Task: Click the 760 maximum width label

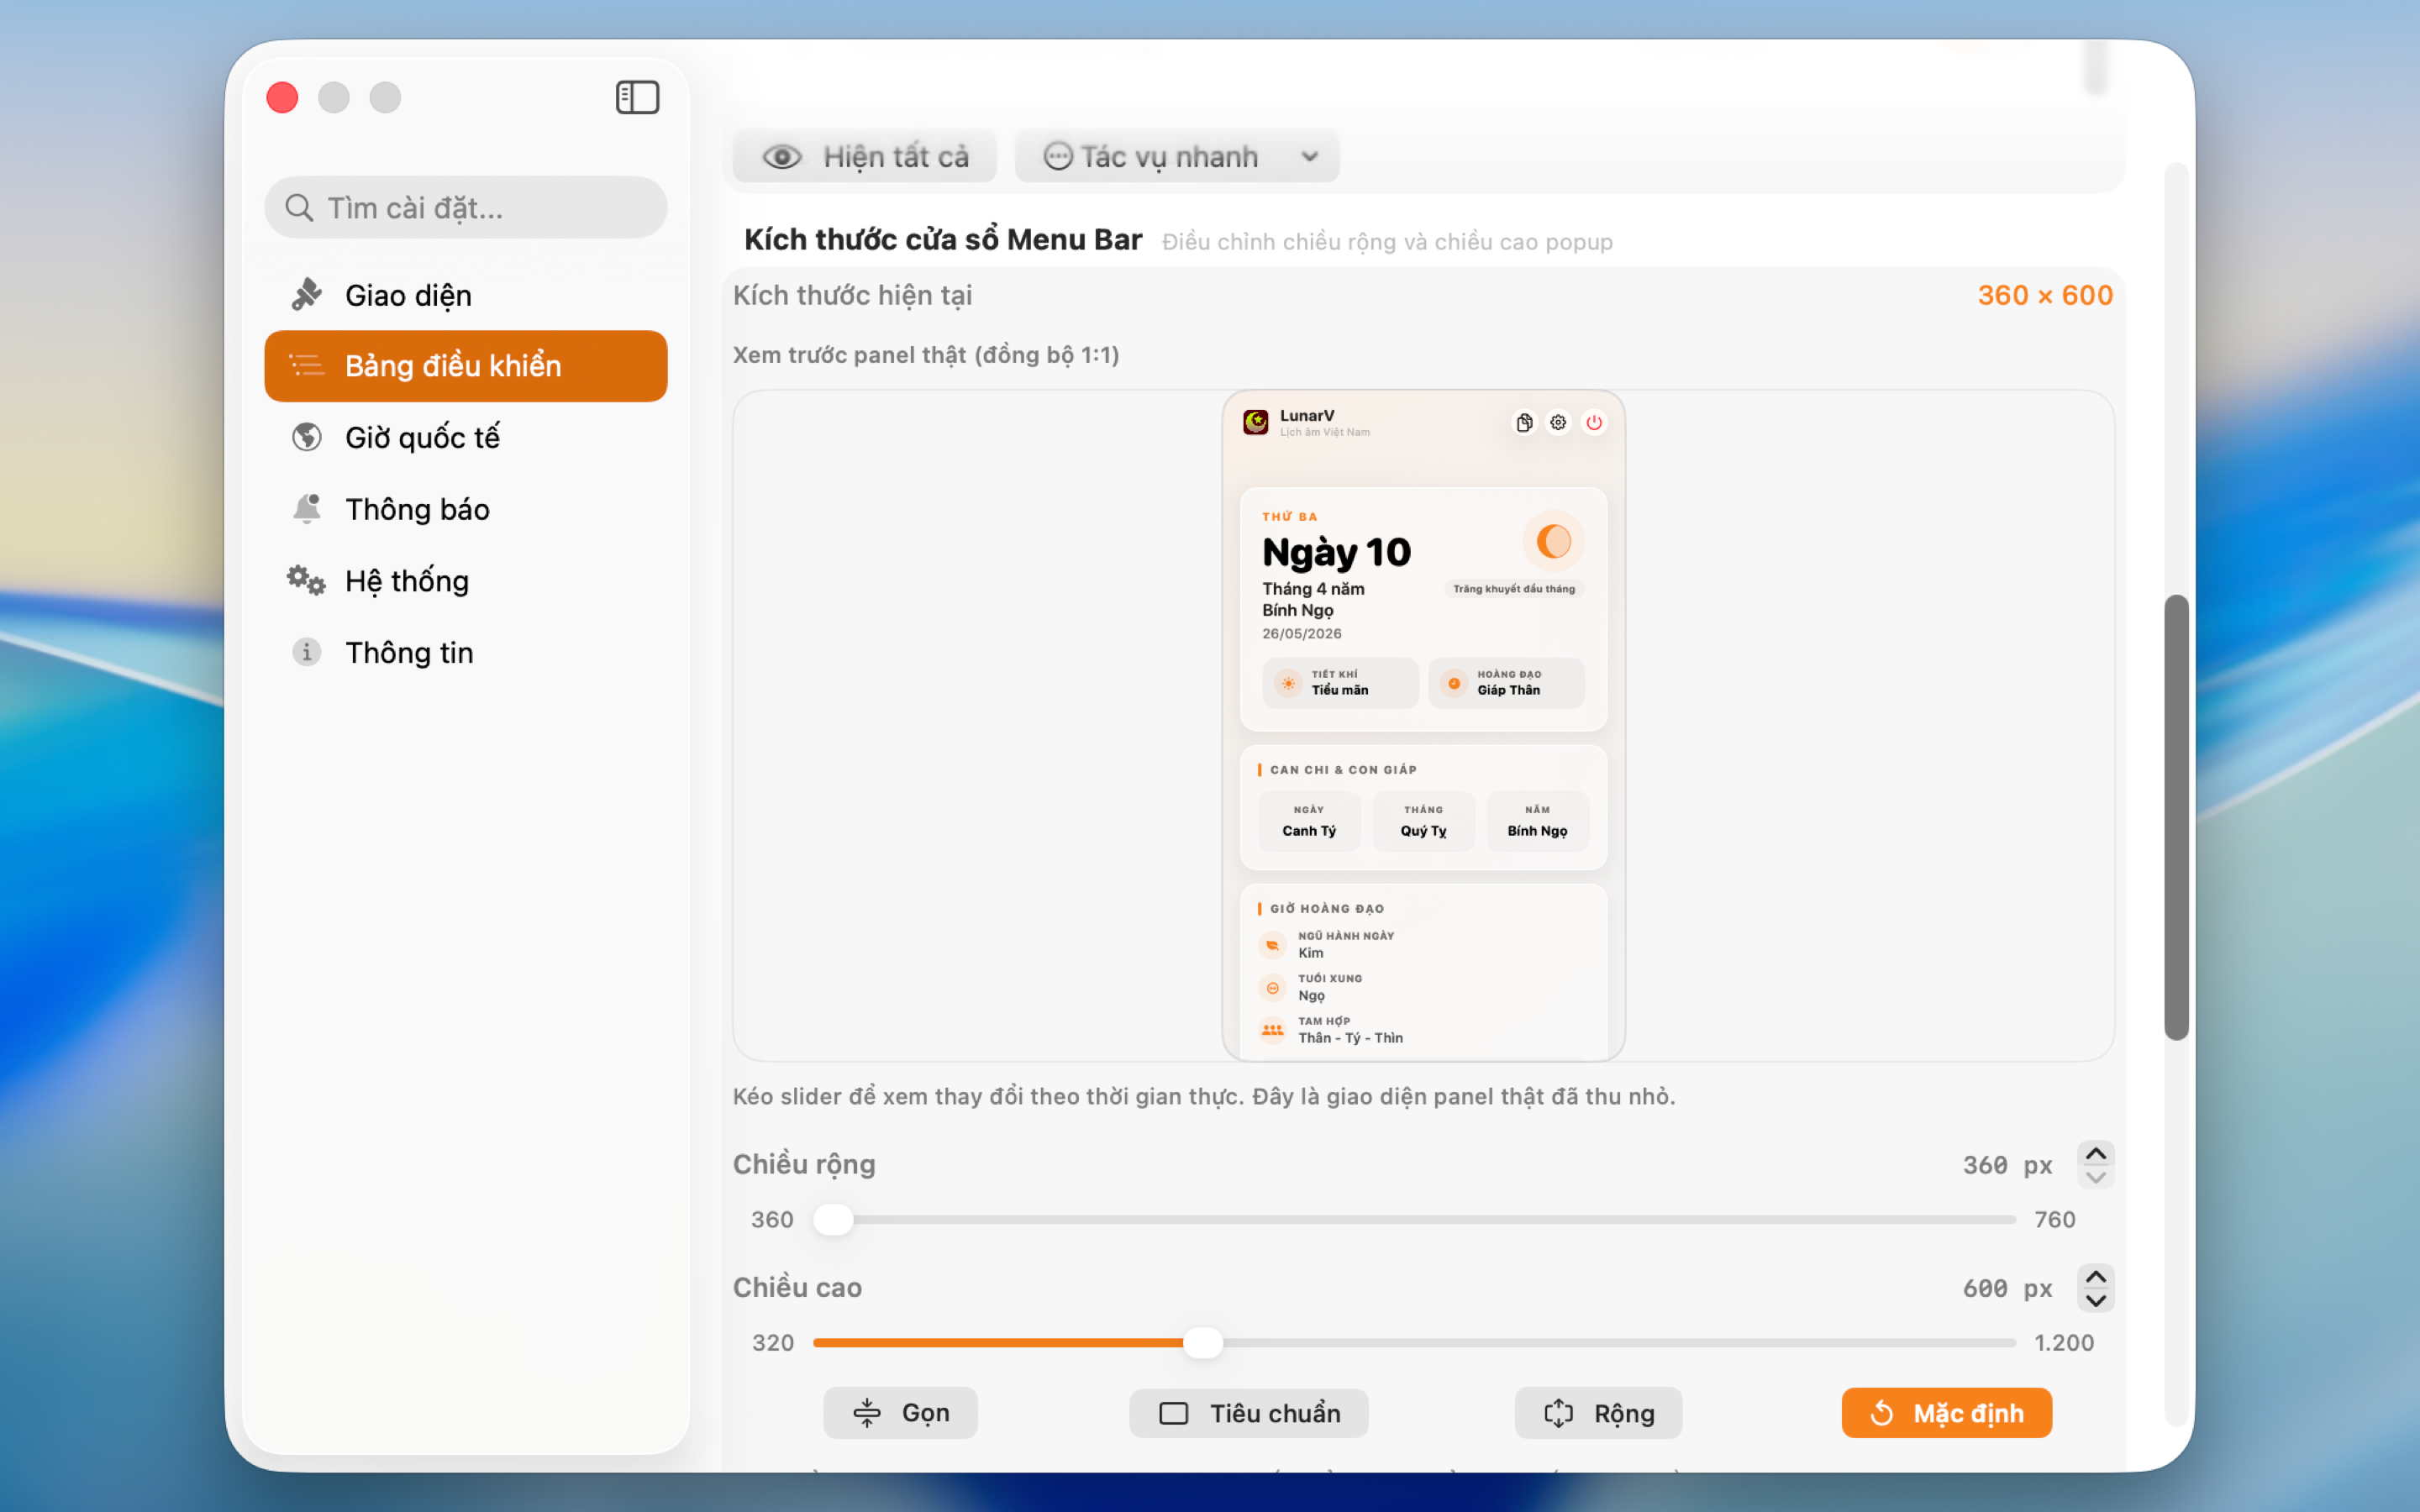Action: point(2054,1219)
